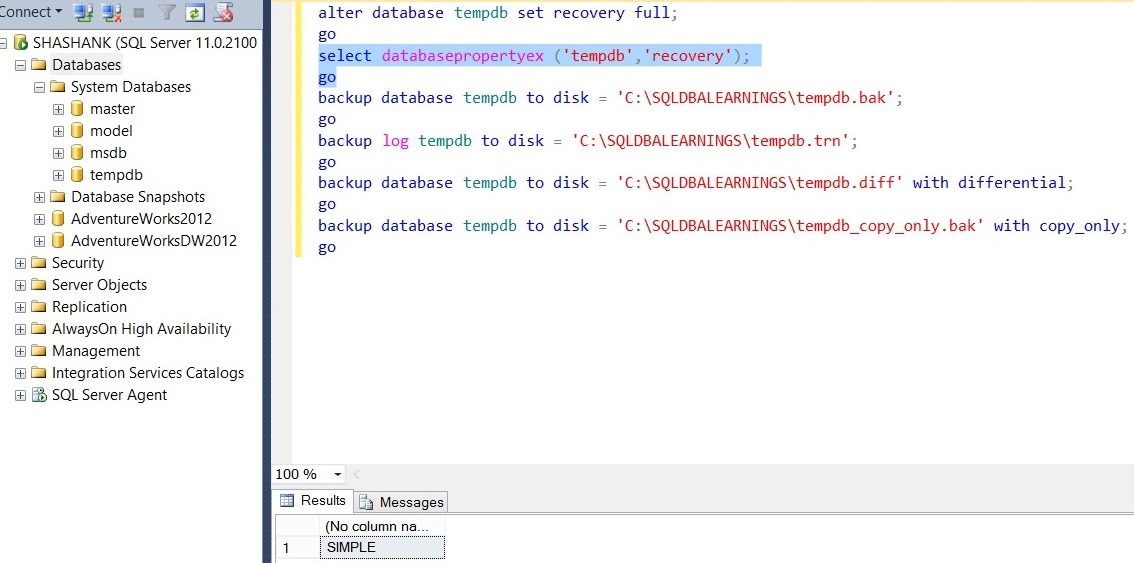
Task: Click the master database cylinder icon
Action: pos(77,109)
